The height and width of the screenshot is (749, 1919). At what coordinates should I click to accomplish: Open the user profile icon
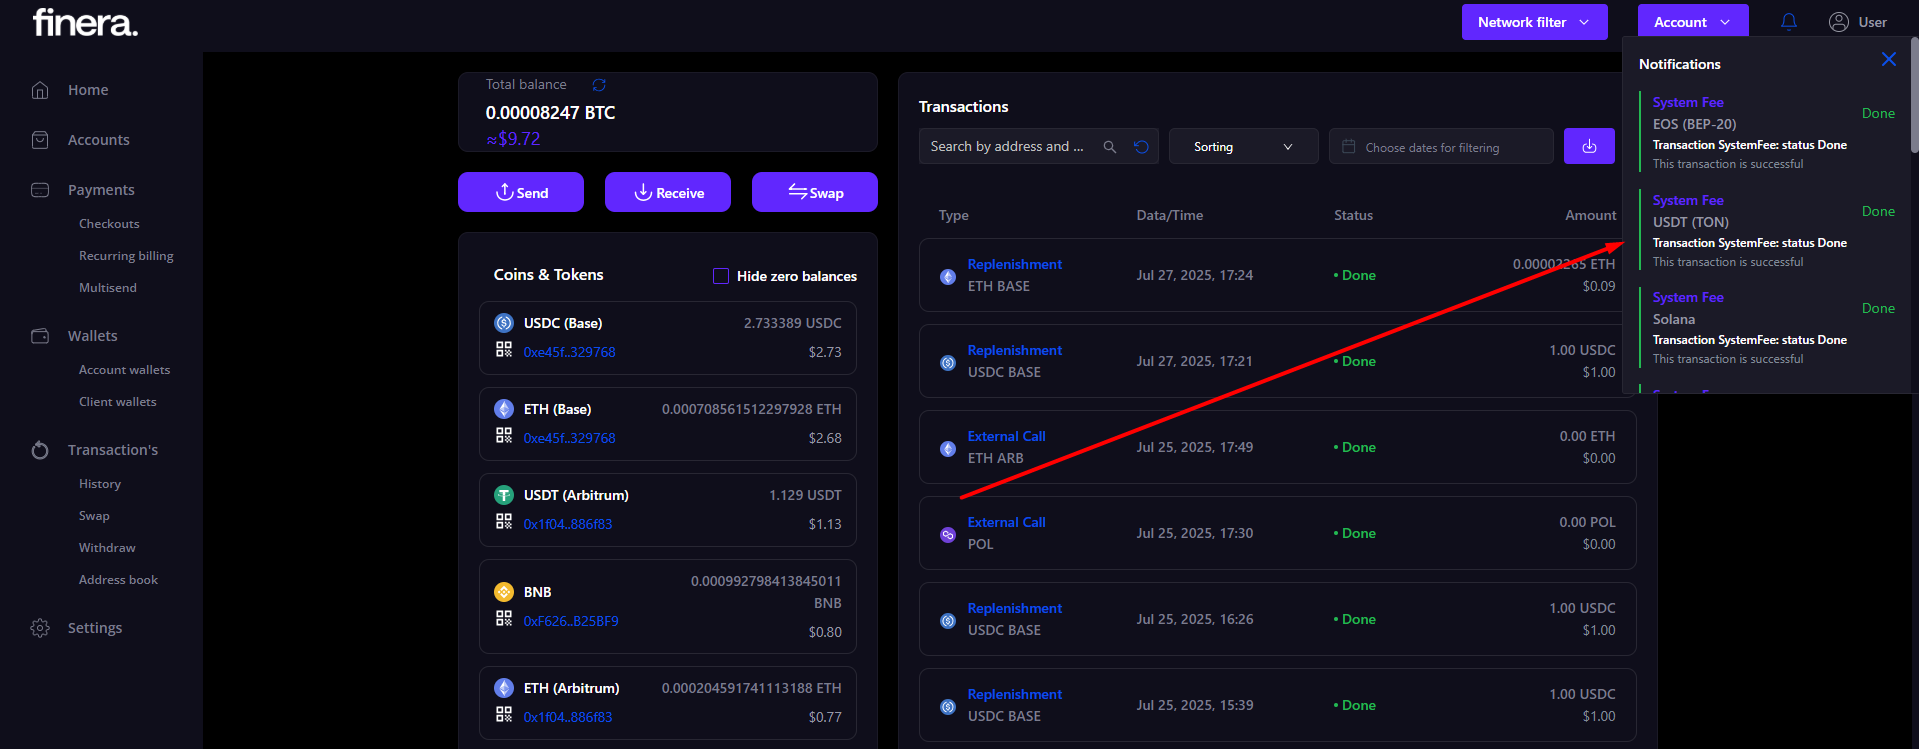(x=1838, y=22)
